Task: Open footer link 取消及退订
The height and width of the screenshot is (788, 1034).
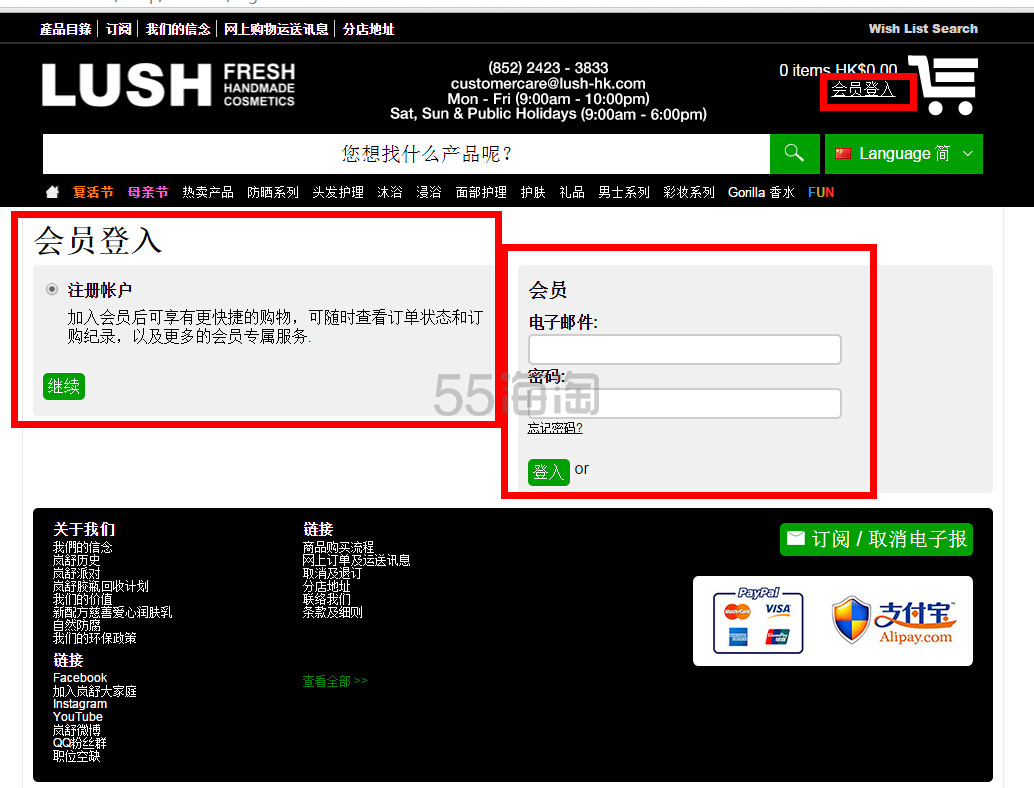Action: pos(332,573)
